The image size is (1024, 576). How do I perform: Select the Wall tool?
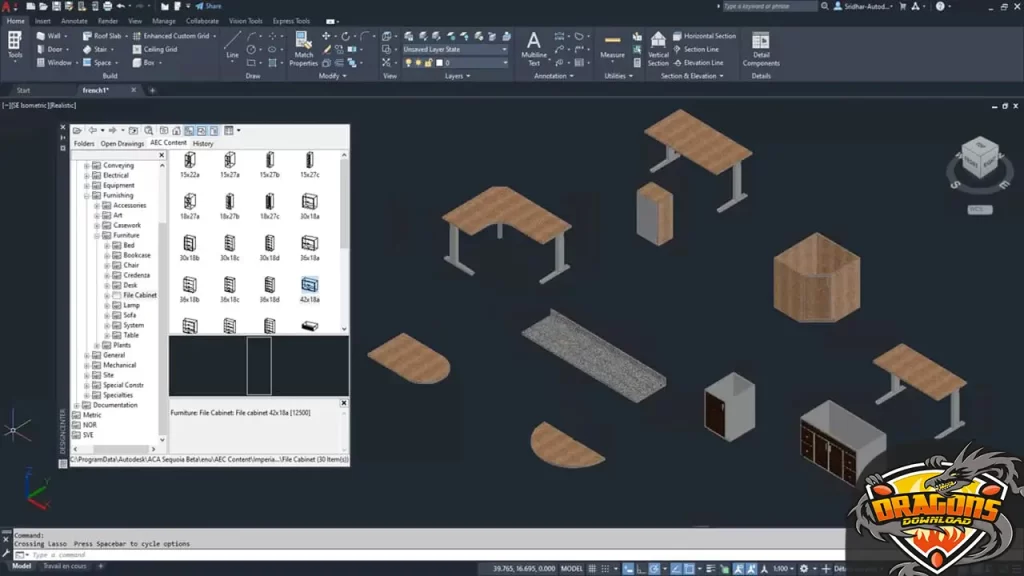pos(50,36)
